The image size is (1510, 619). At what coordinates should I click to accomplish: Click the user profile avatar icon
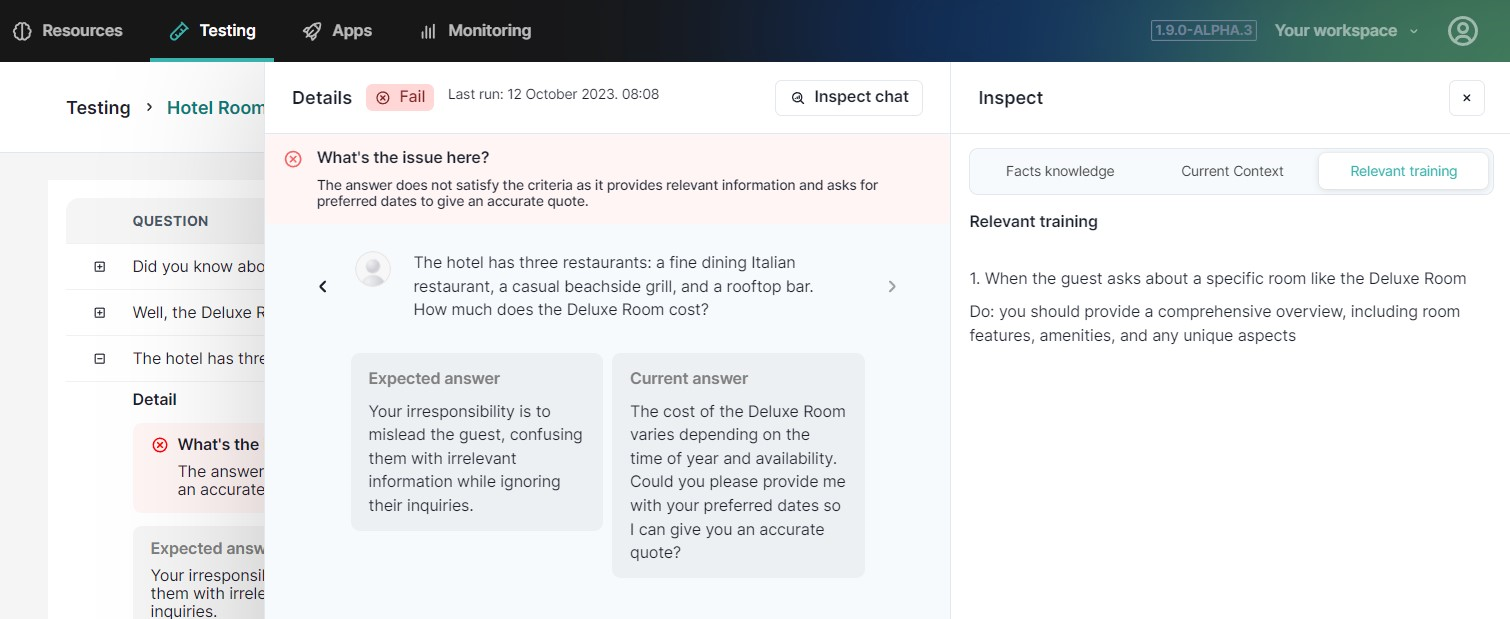1462,31
